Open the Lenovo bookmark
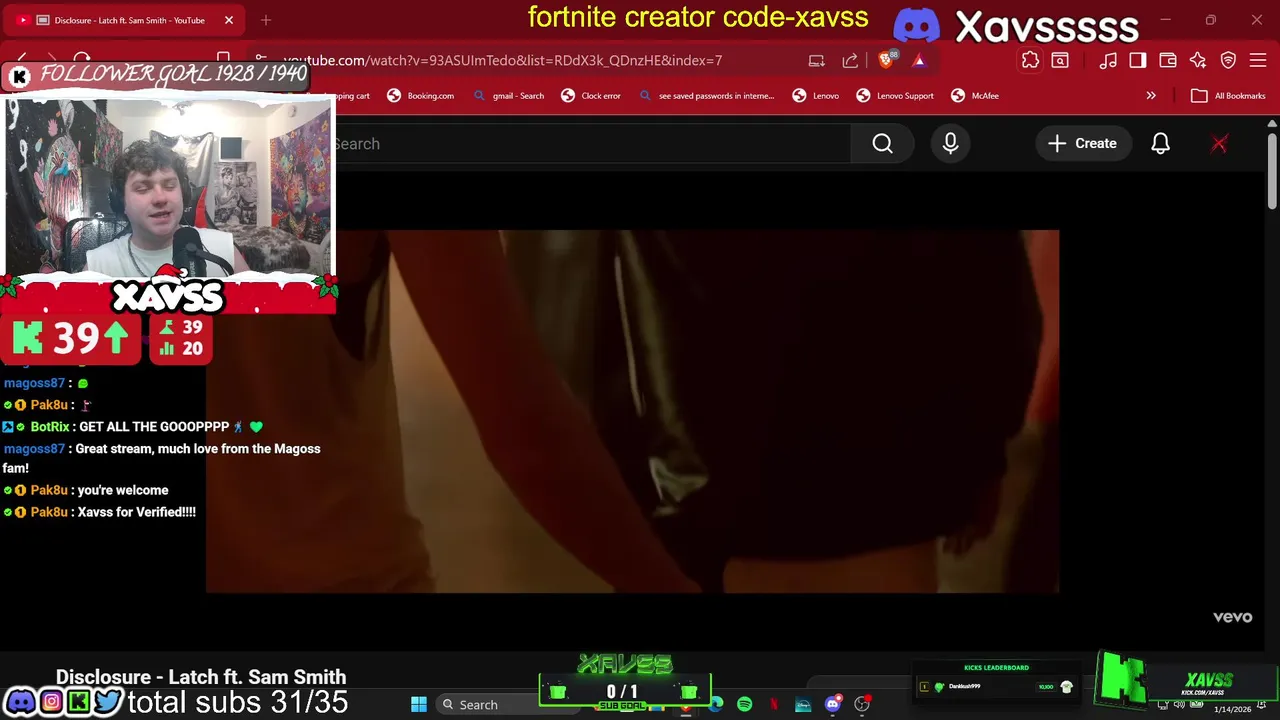Screen dimensions: 1280x720 coord(816,96)
